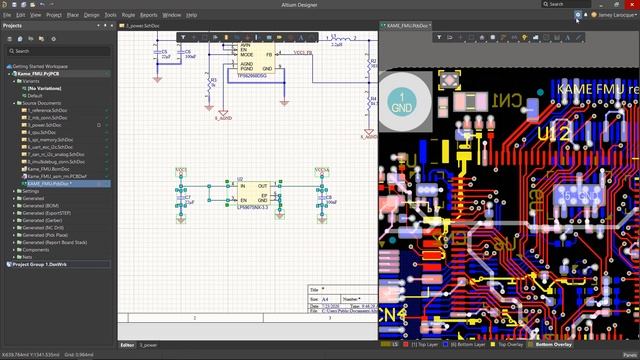Select the Place Via tool in PCB toolbar
The height and width of the screenshot is (360, 640).
point(524,38)
